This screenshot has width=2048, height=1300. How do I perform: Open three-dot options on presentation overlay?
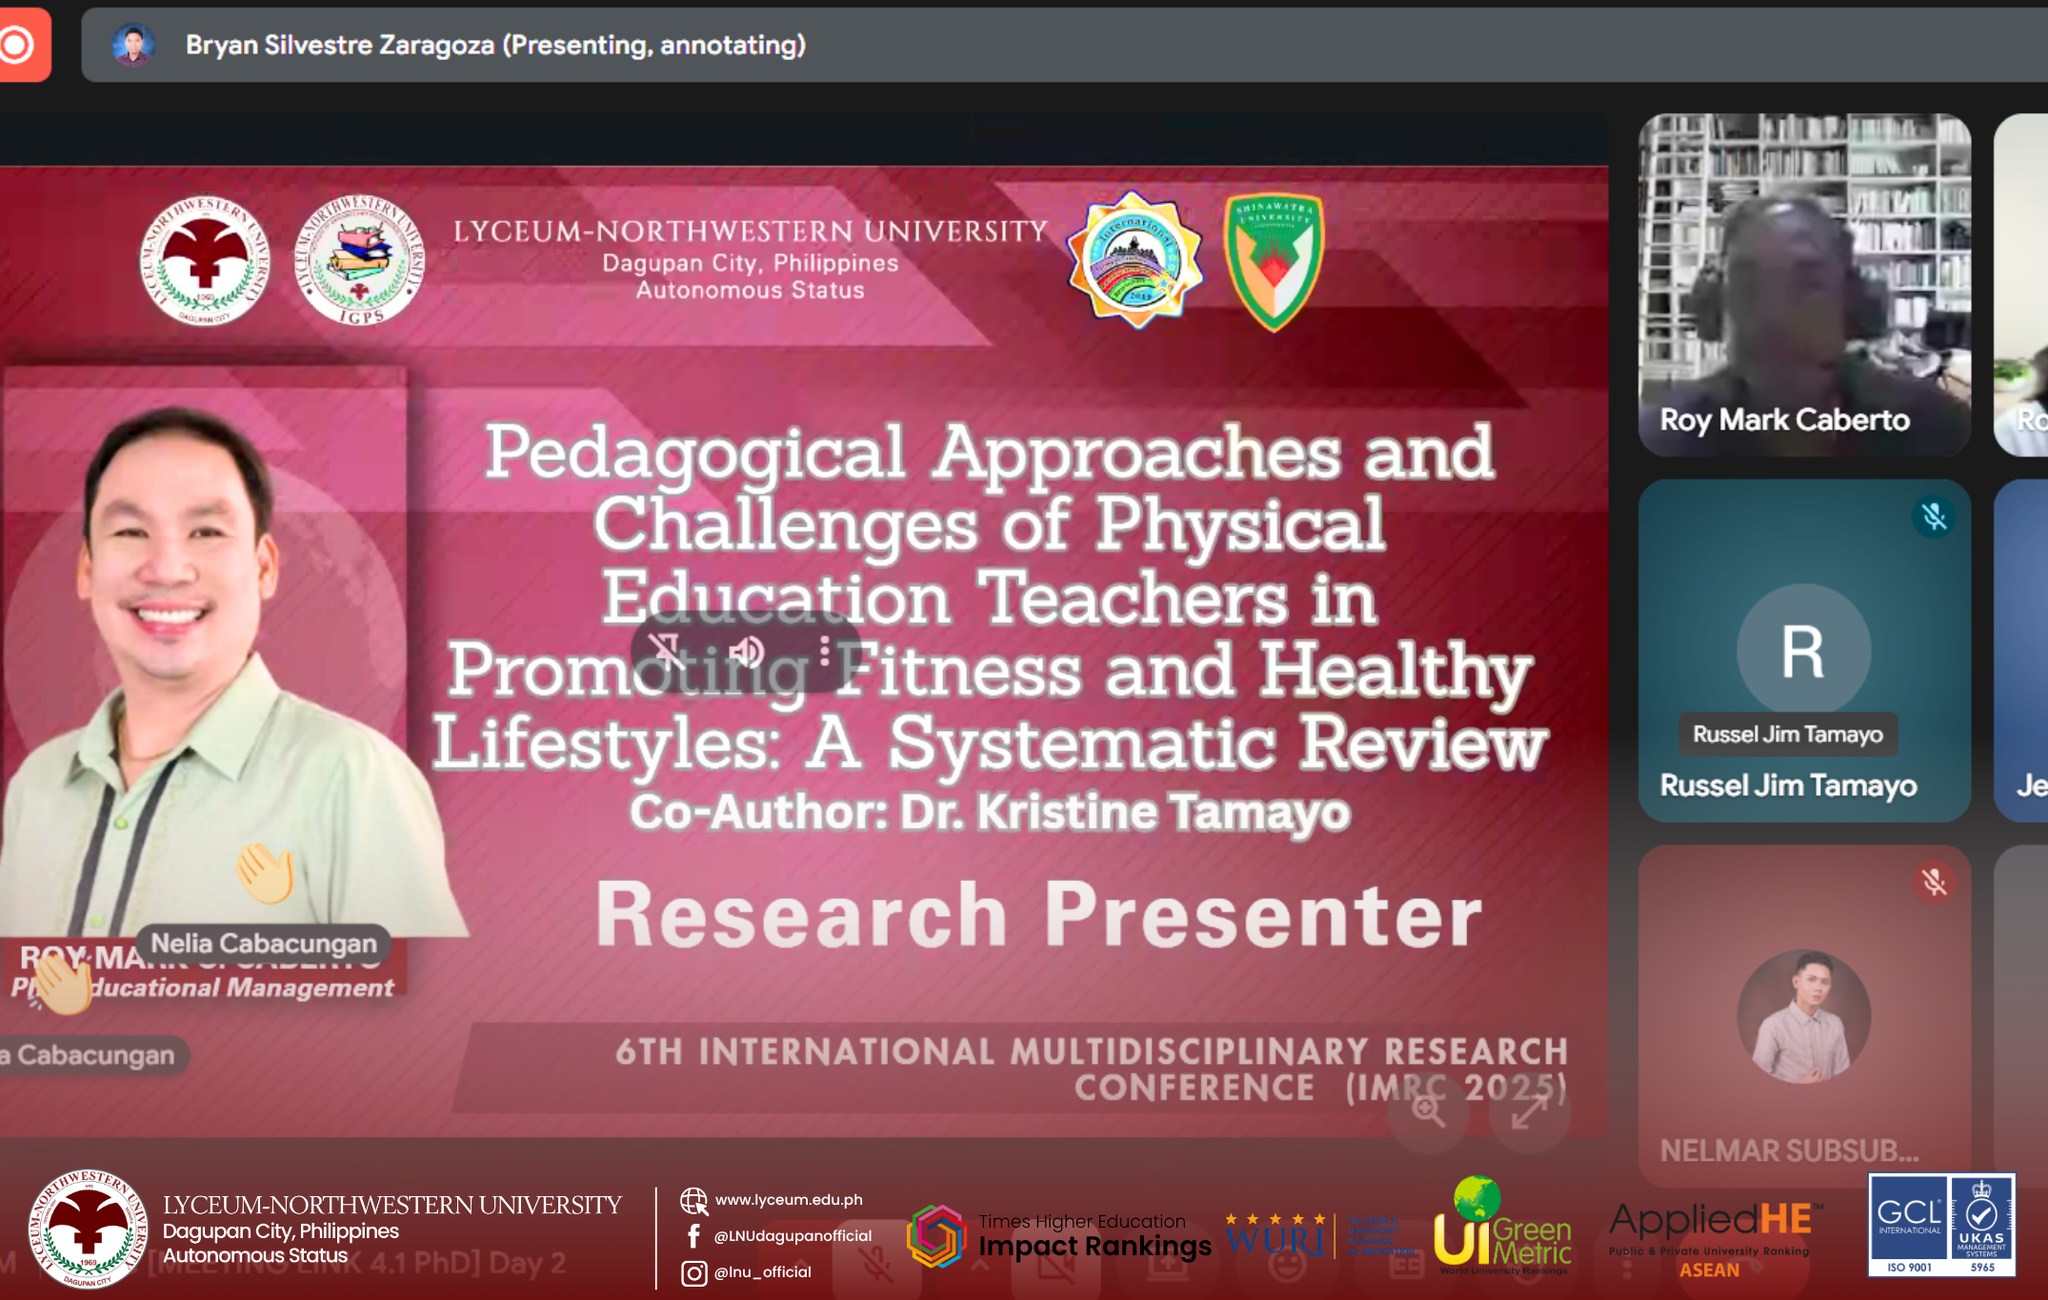point(825,652)
